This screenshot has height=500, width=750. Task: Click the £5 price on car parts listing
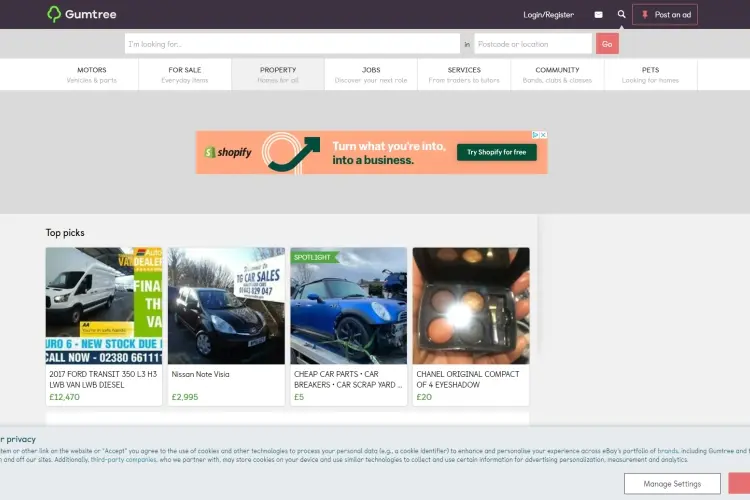pos(298,397)
